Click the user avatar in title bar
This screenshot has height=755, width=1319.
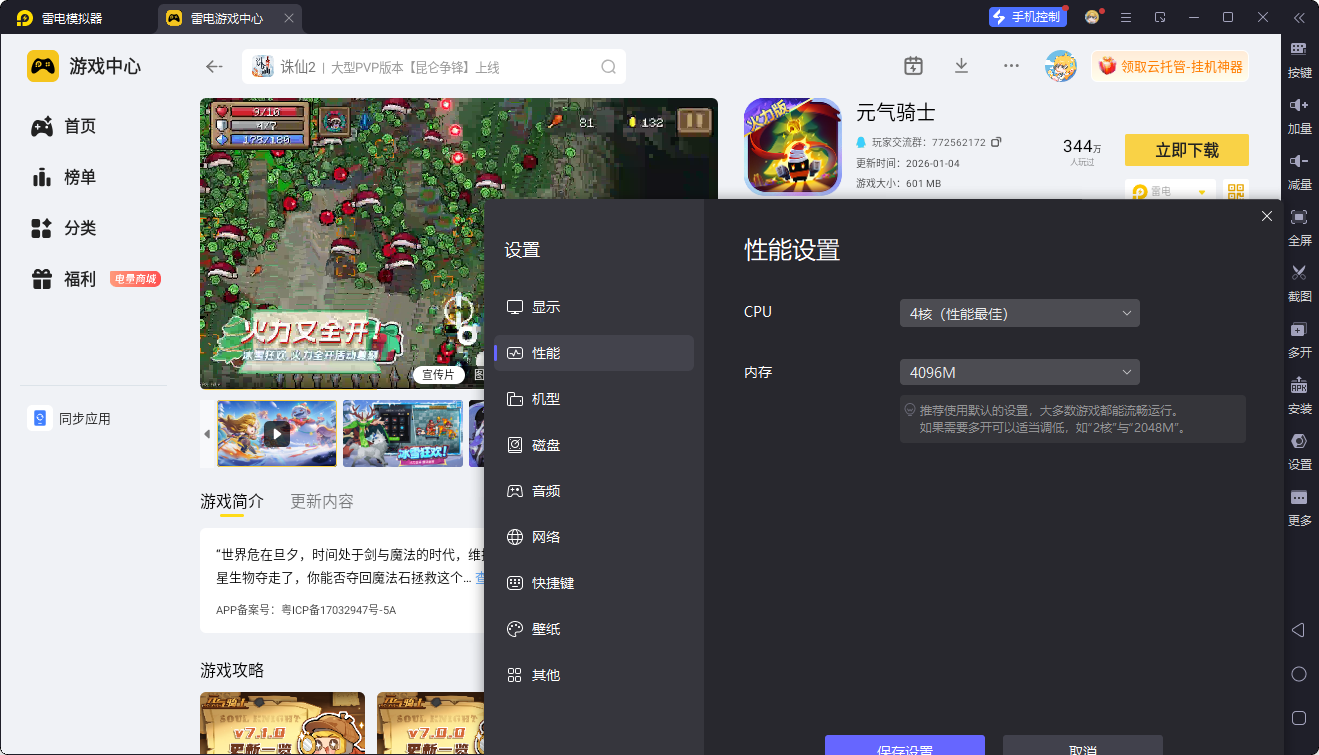point(1092,18)
